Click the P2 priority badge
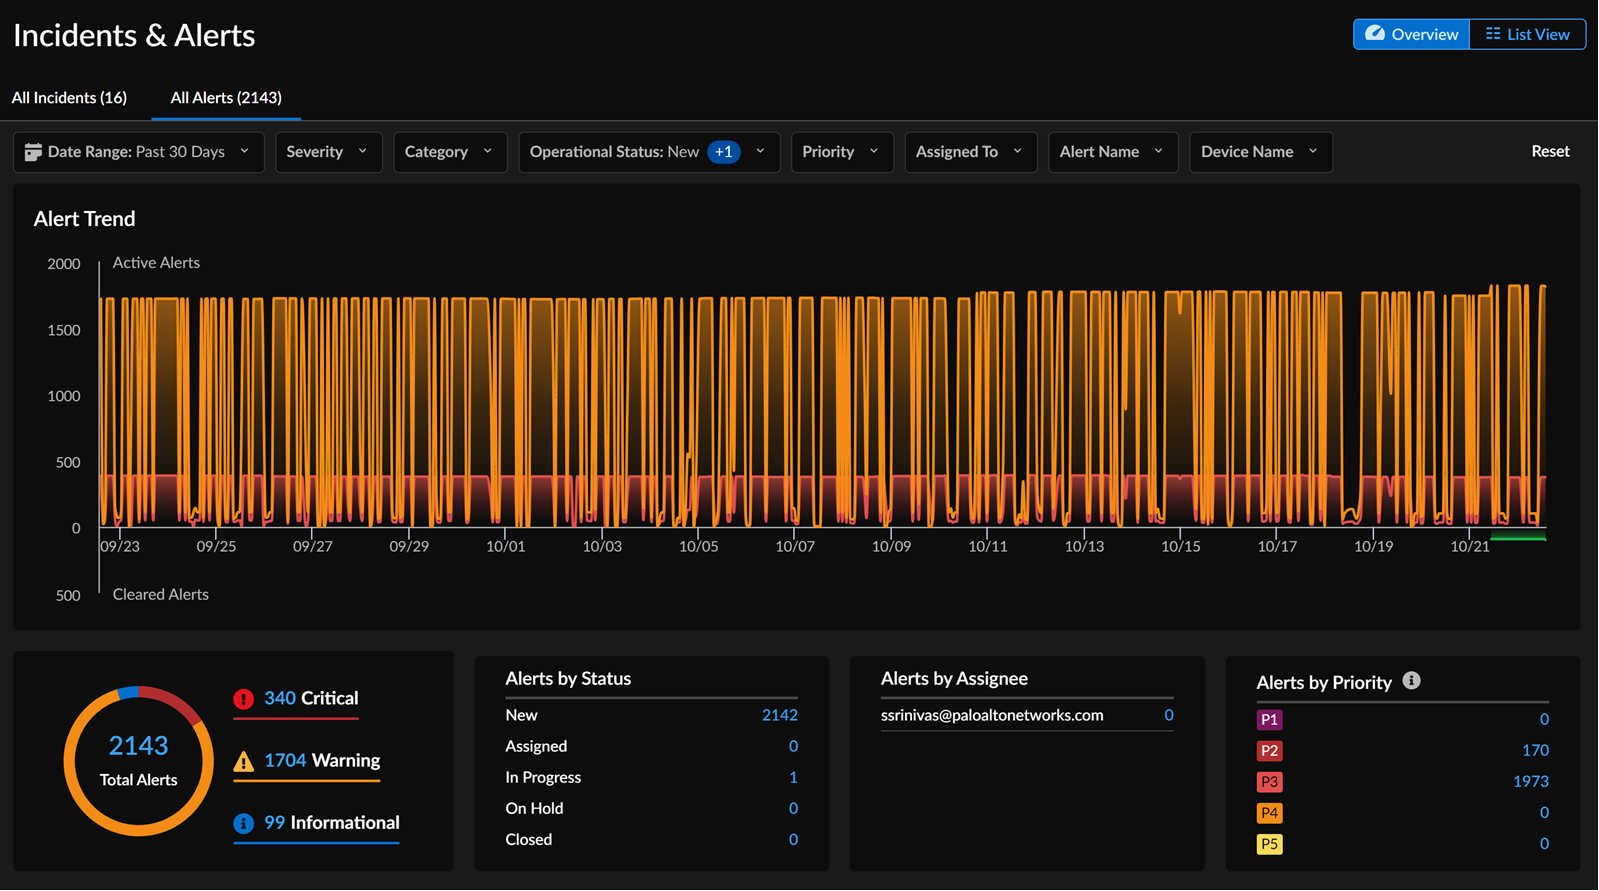This screenshot has height=891, width=1599. tap(1269, 751)
